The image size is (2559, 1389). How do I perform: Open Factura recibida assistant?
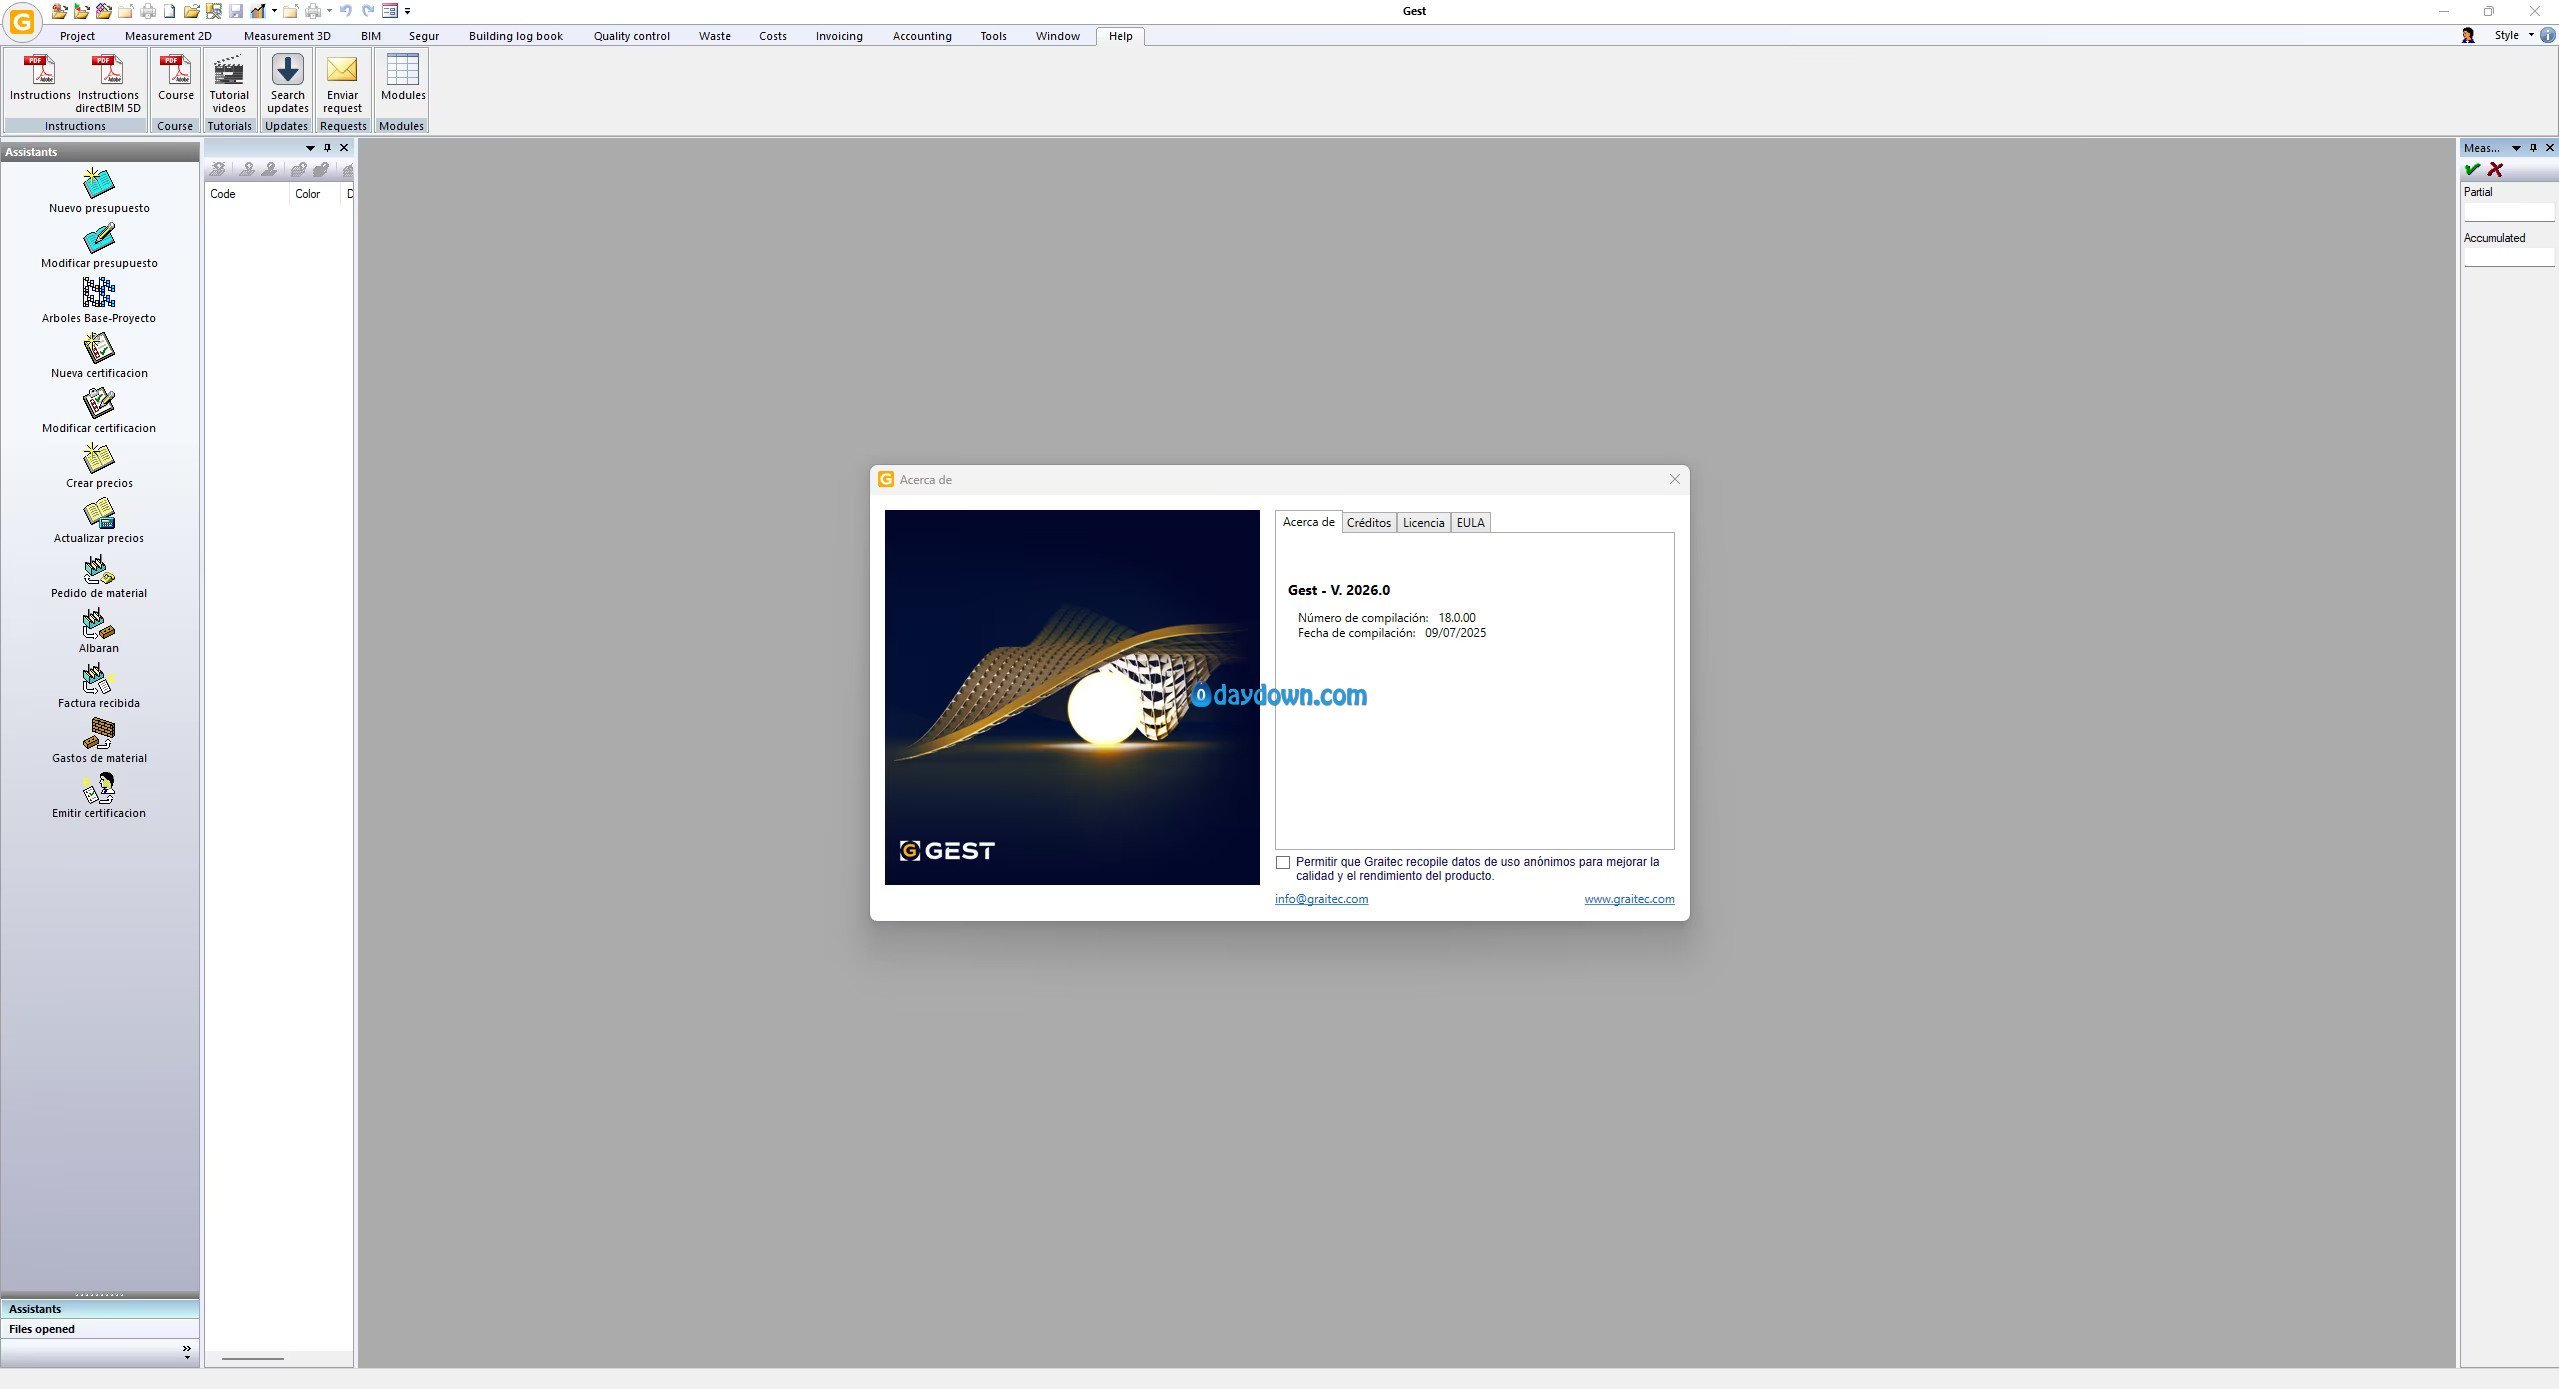pos(99,686)
